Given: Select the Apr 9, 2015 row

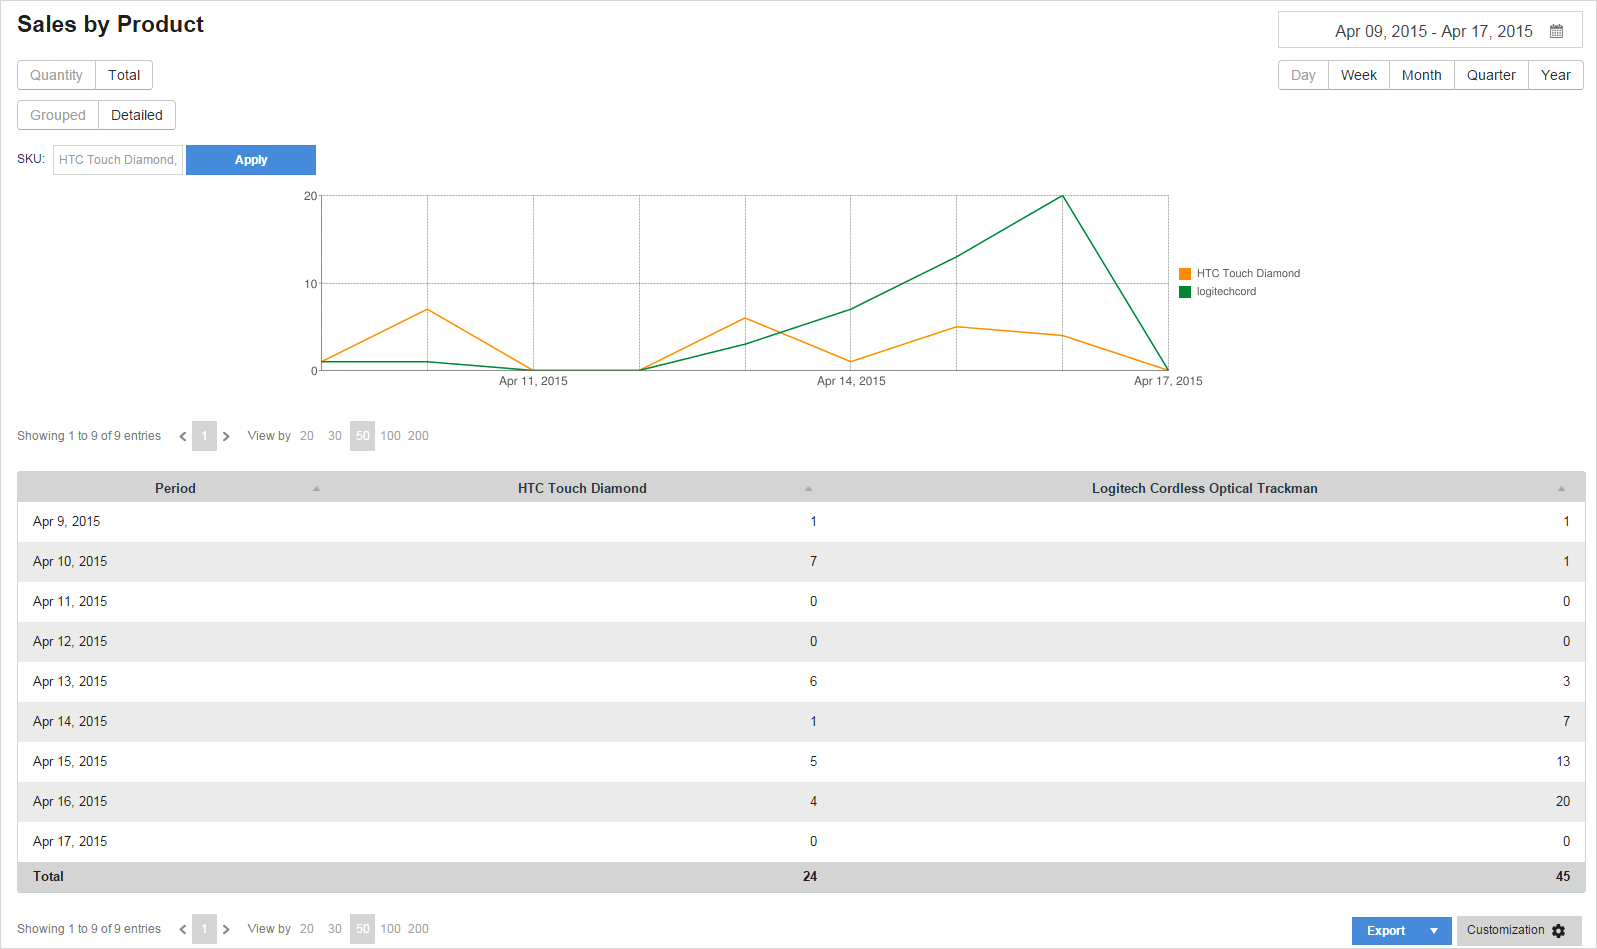Looking at the screenshot, I should (801, 522).
